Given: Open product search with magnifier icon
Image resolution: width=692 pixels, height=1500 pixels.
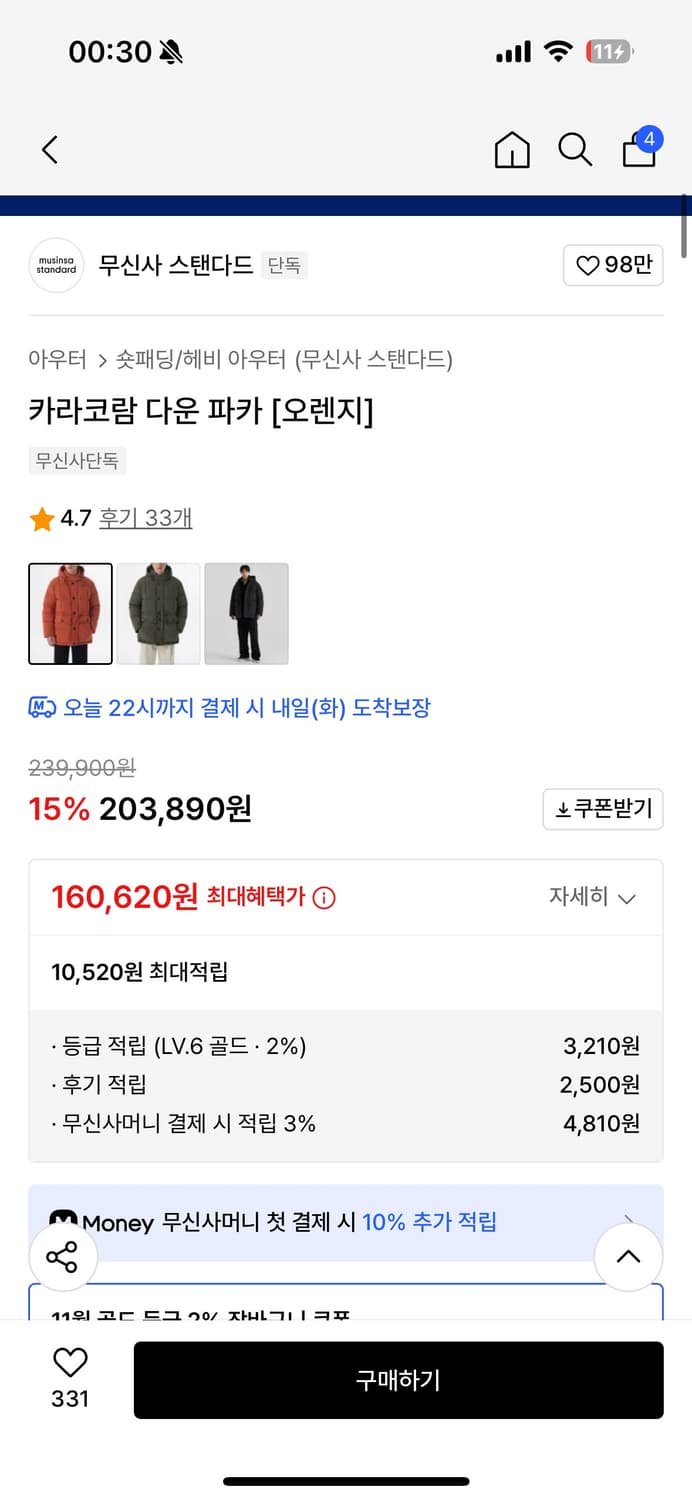Looking at the screenshot, I should (575, 150).
